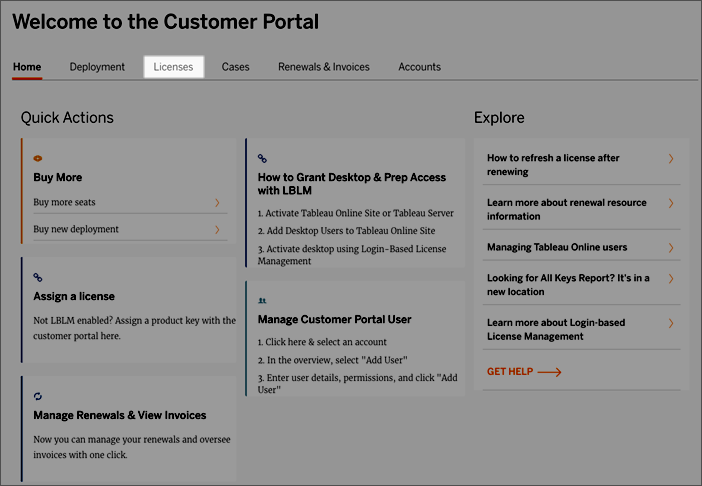Open the Cases tab

pos(235,67)
